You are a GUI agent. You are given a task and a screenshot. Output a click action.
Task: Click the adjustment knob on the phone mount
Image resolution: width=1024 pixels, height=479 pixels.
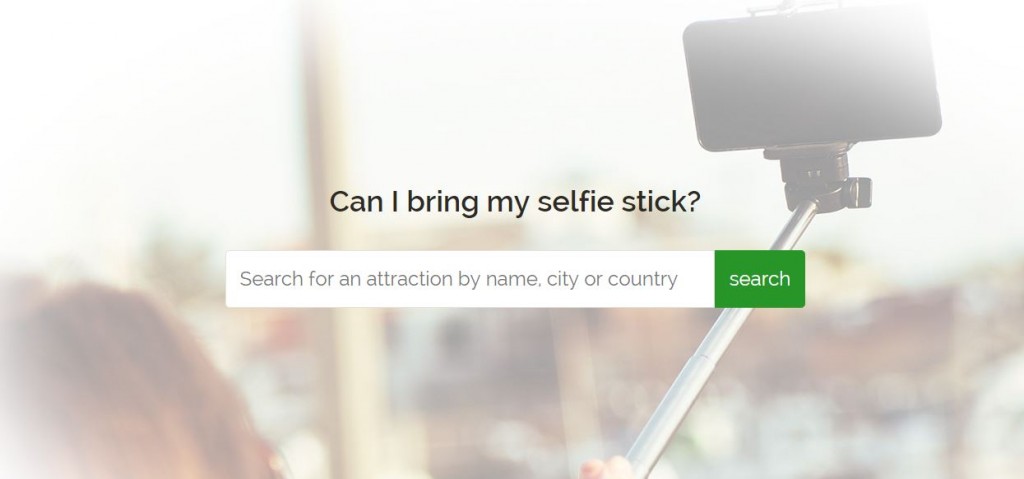(857, 192)
